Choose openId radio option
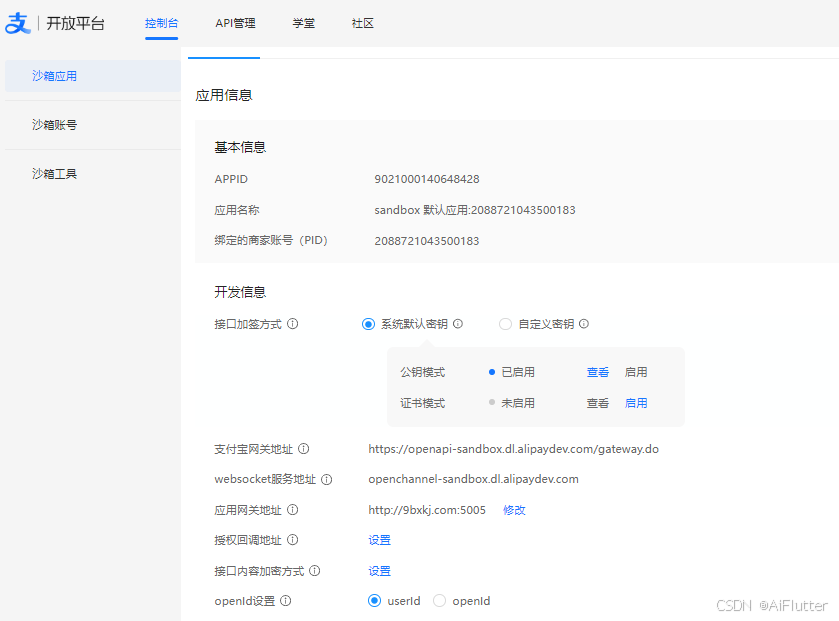839x621 pixels. pyautogui.click(x=439, y=601)
